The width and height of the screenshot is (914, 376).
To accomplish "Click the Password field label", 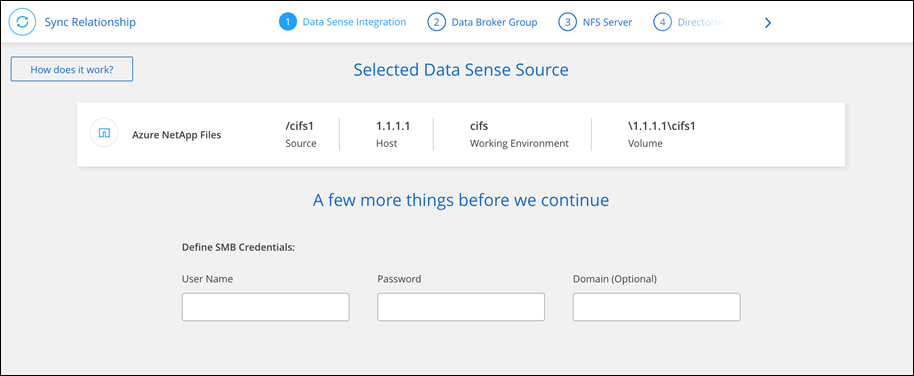I will click(x=399, y=279).
